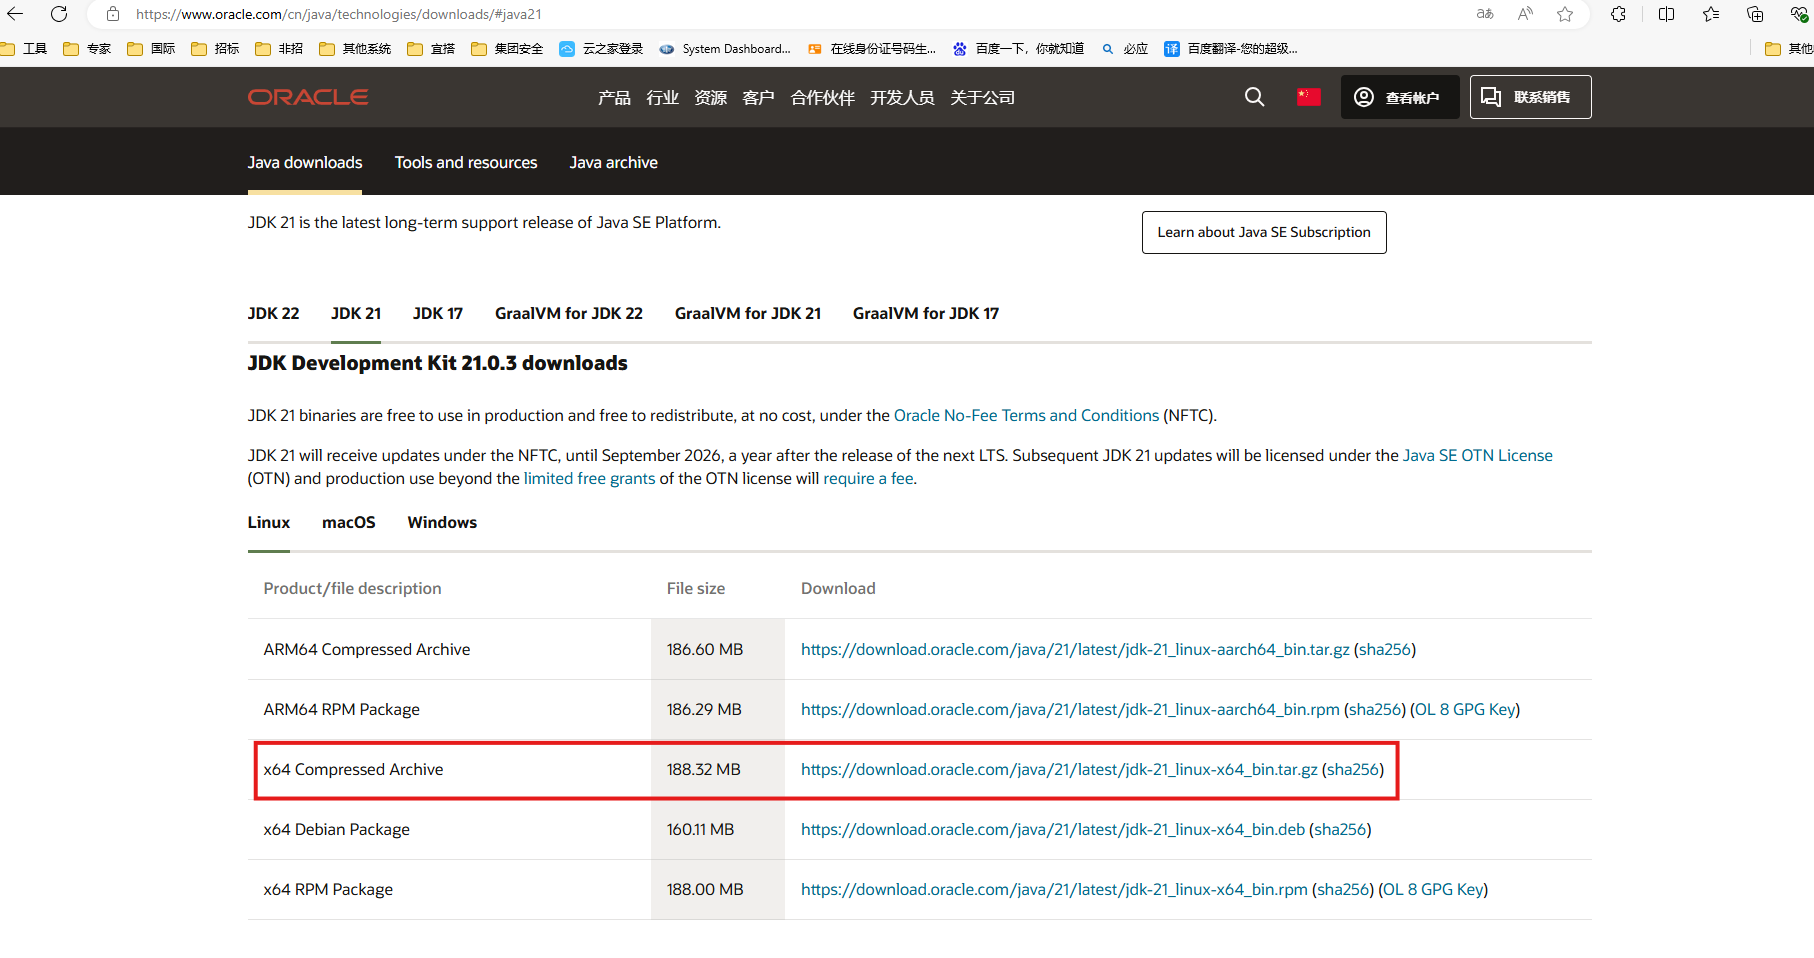1814x958 pixels.
Task: Open browser essentials heart icon
Action: (x=1799, y=14)
